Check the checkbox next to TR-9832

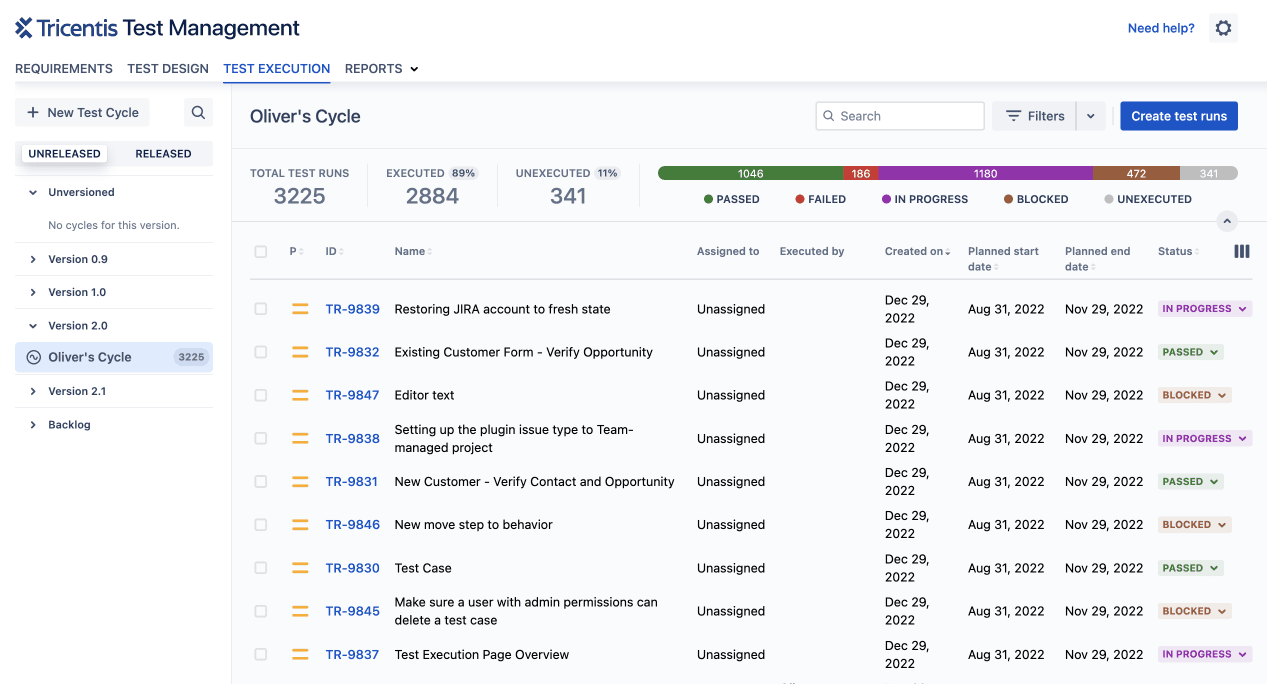click(x=261, y=352)
